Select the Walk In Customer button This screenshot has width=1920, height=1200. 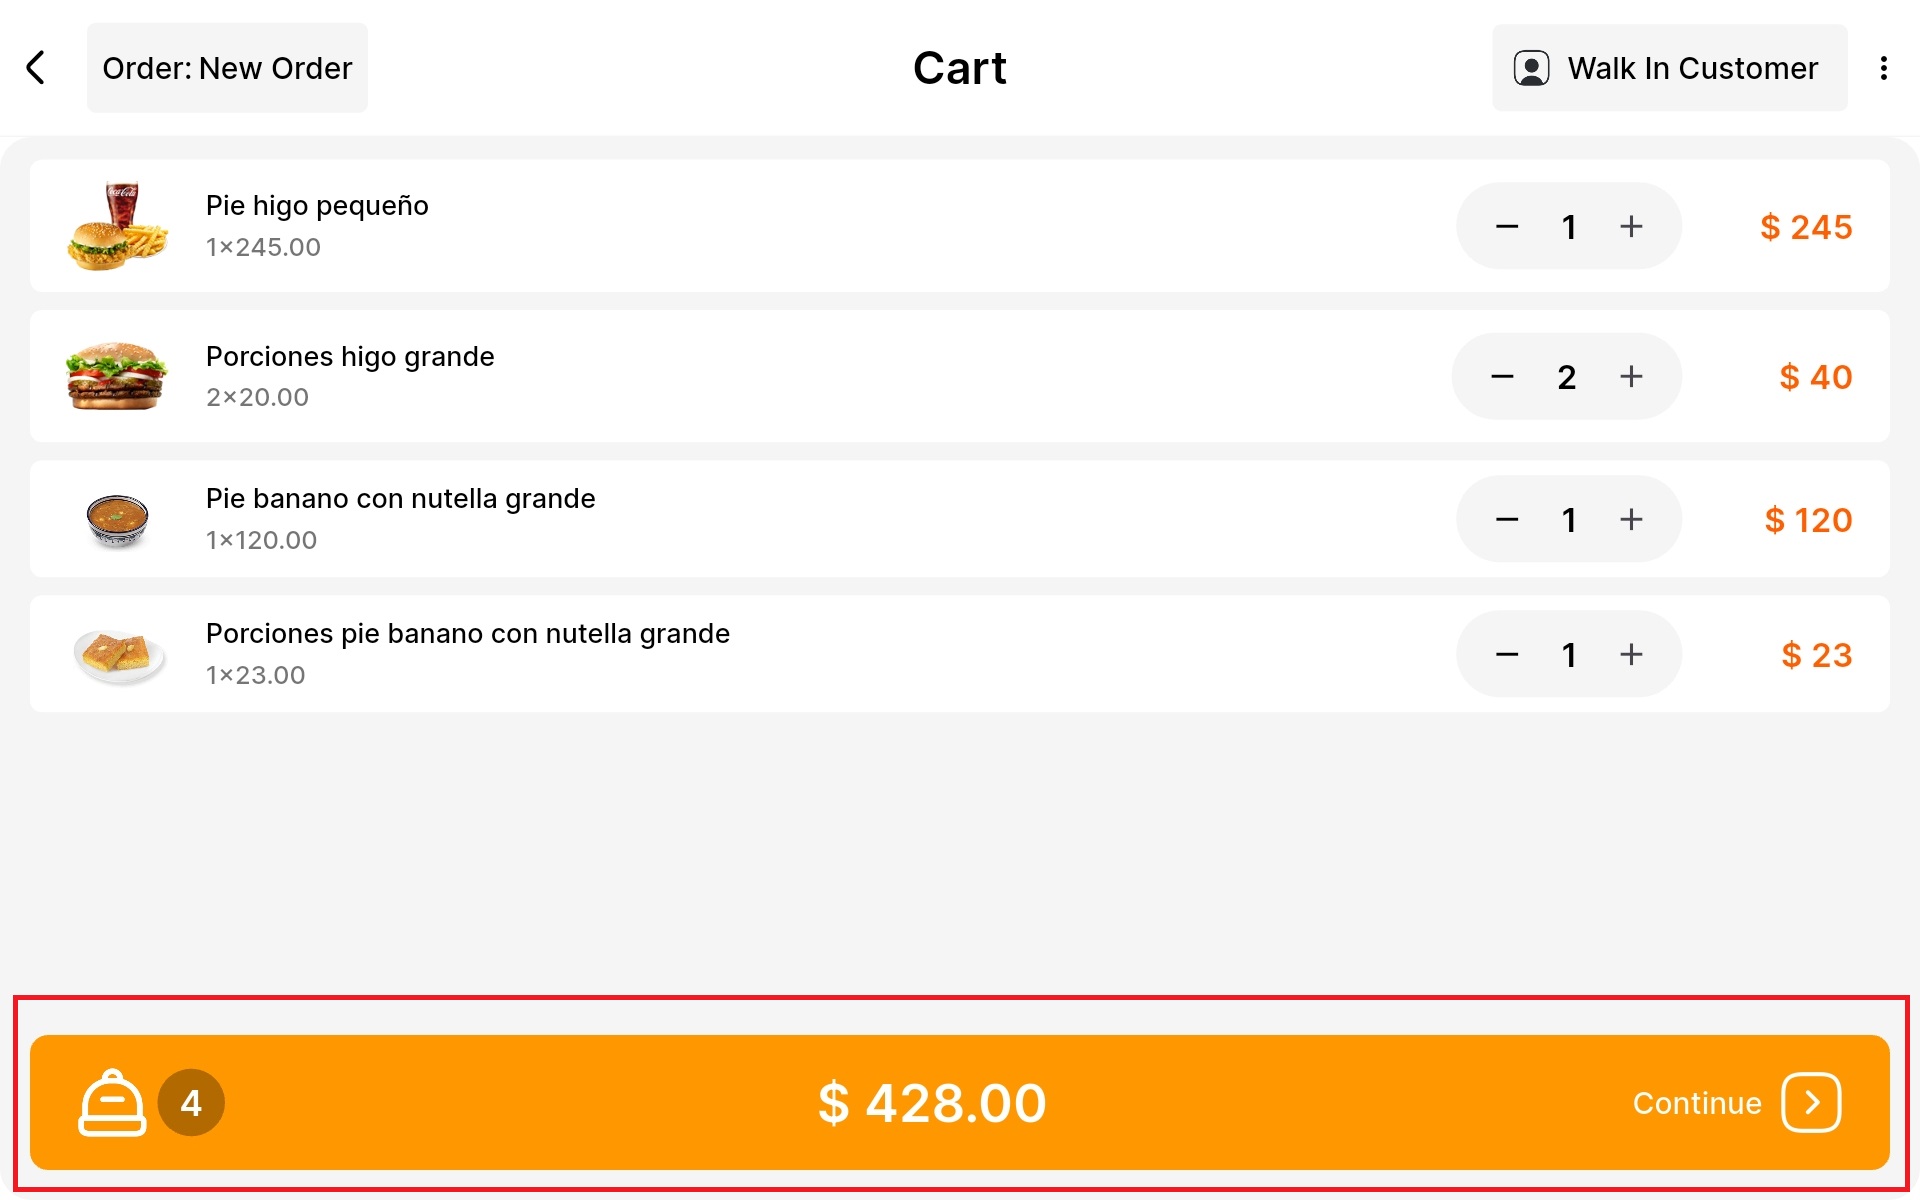coord(1669,68)
